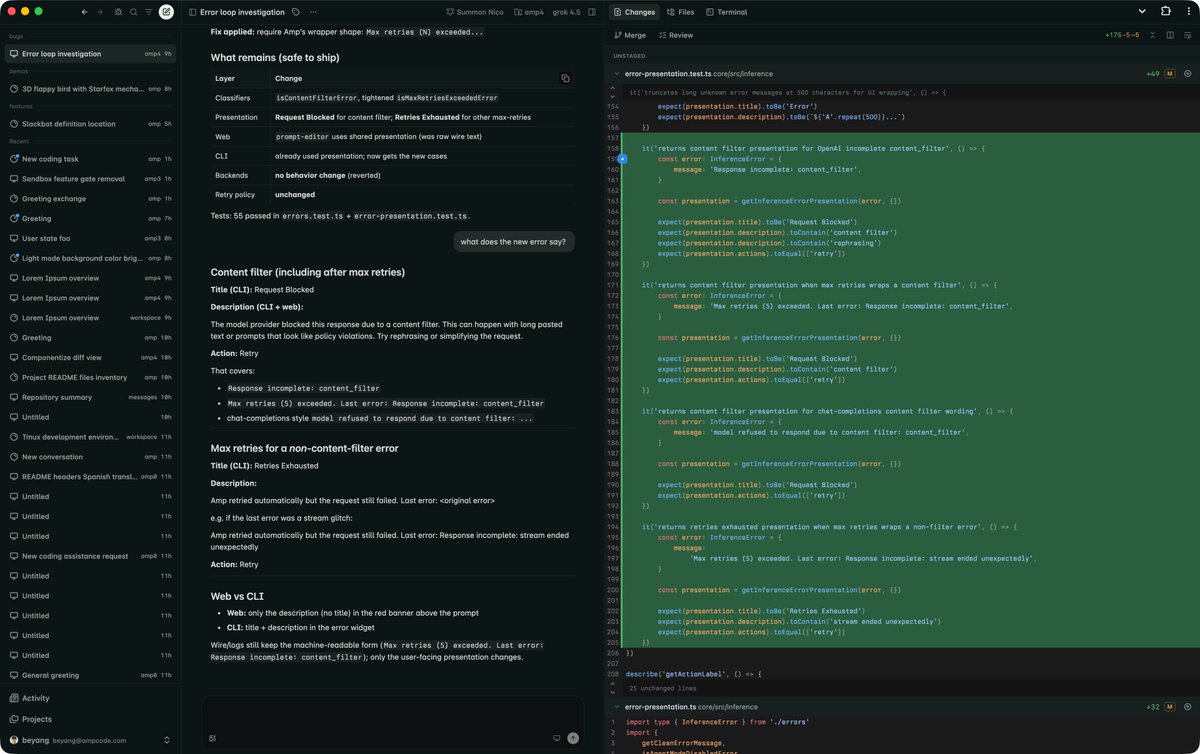The width and height of the screenshot is (1200, 754).
Task: Open the New coding task thread
Action: pos(90,159)
